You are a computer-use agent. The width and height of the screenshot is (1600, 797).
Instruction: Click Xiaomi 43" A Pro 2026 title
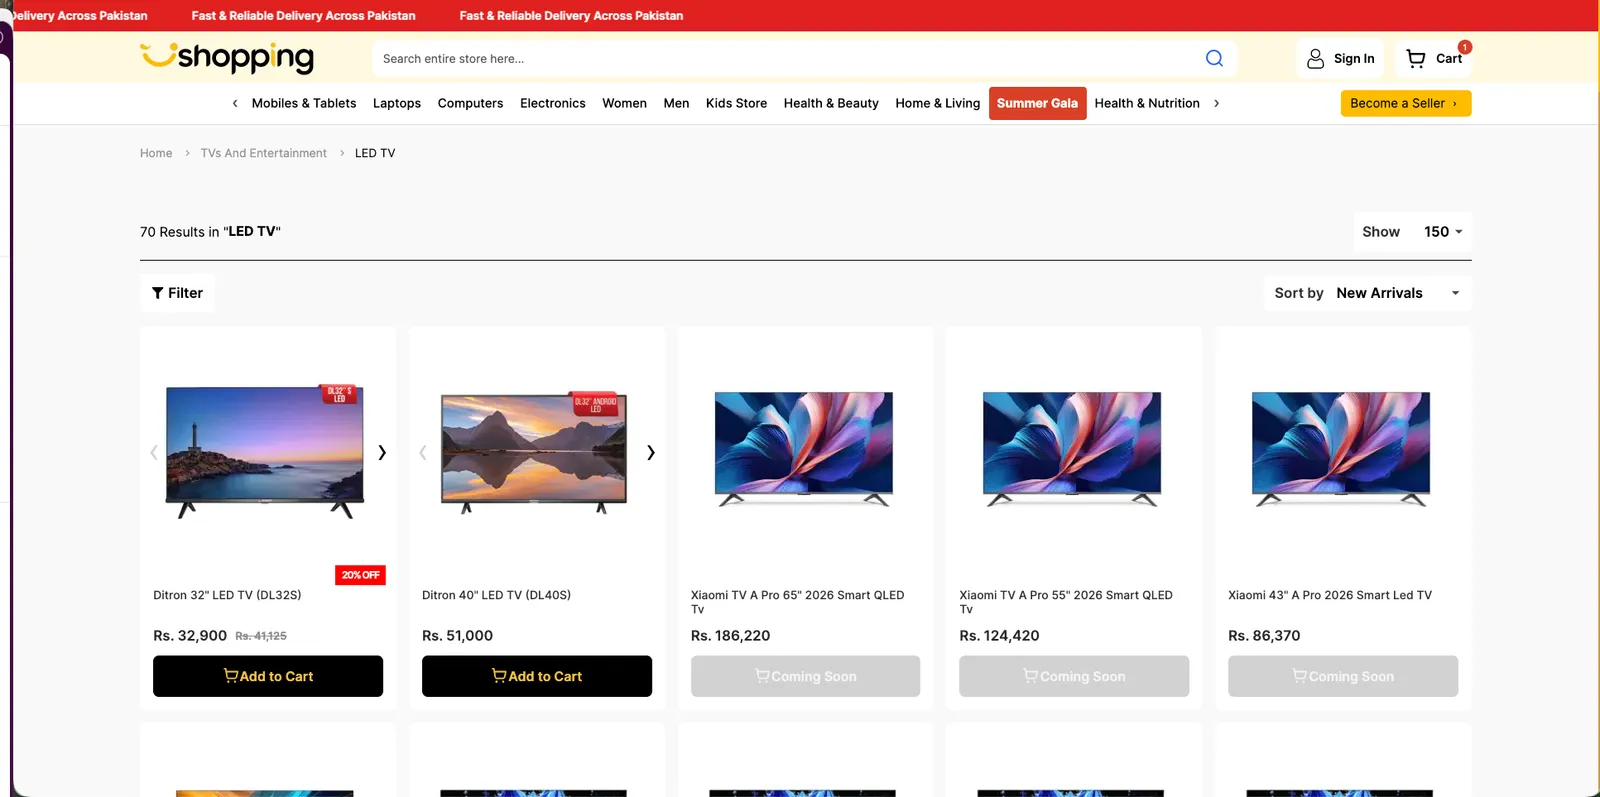point(1330,595)
